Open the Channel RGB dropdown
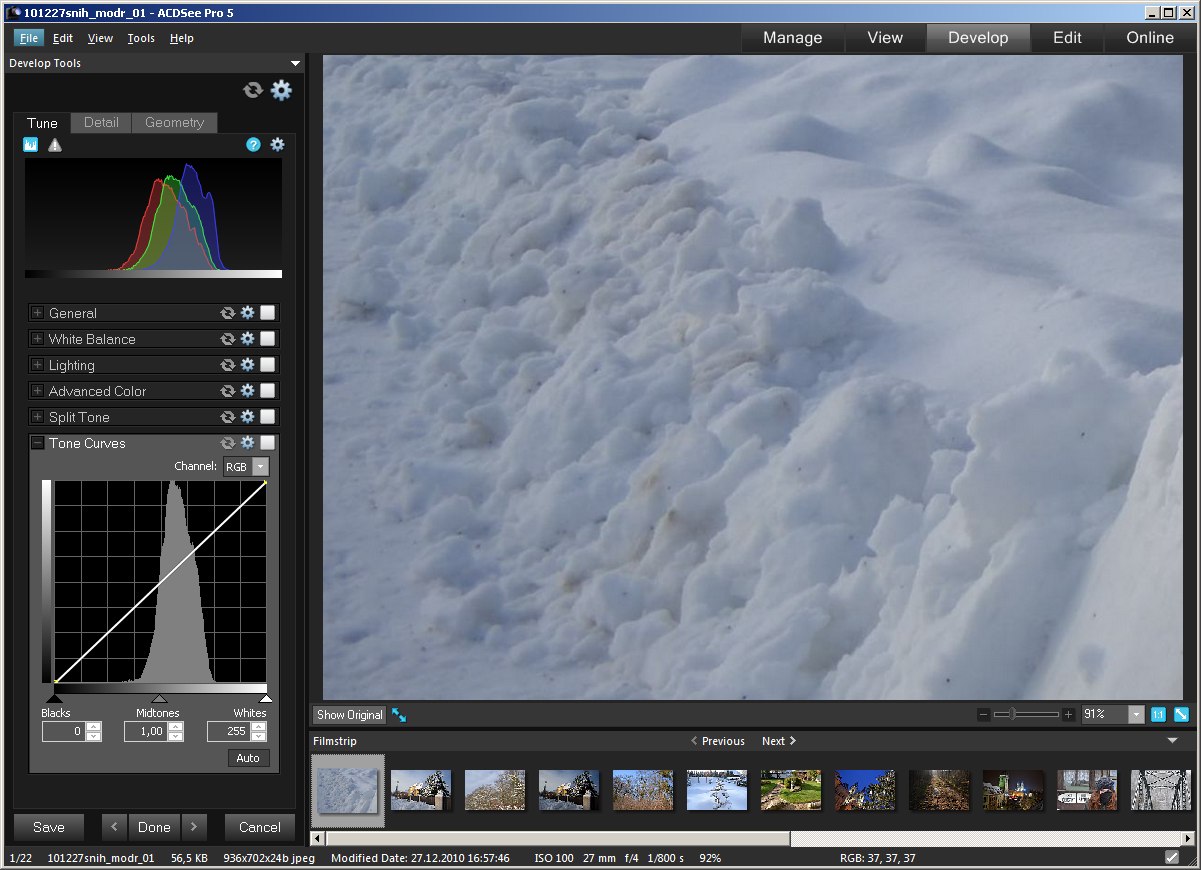 (x=260, y=466)
